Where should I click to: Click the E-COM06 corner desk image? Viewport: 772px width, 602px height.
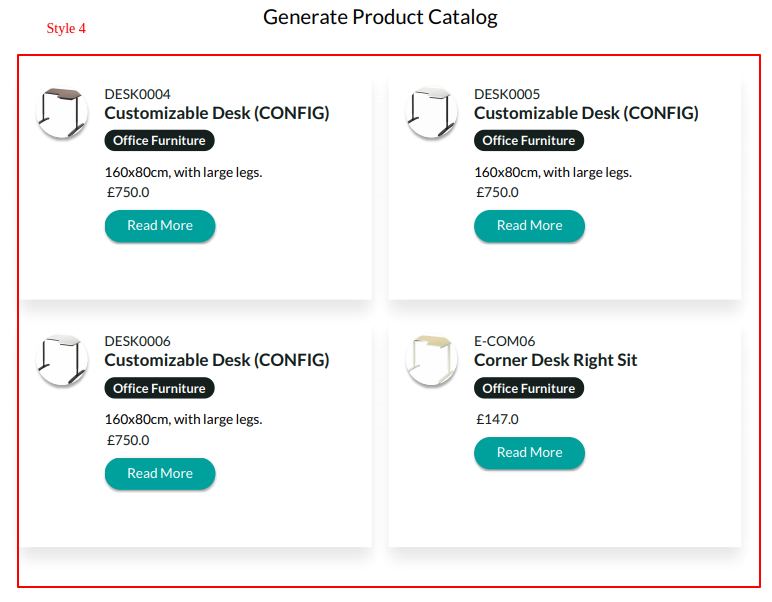click(x=431, y=359)
